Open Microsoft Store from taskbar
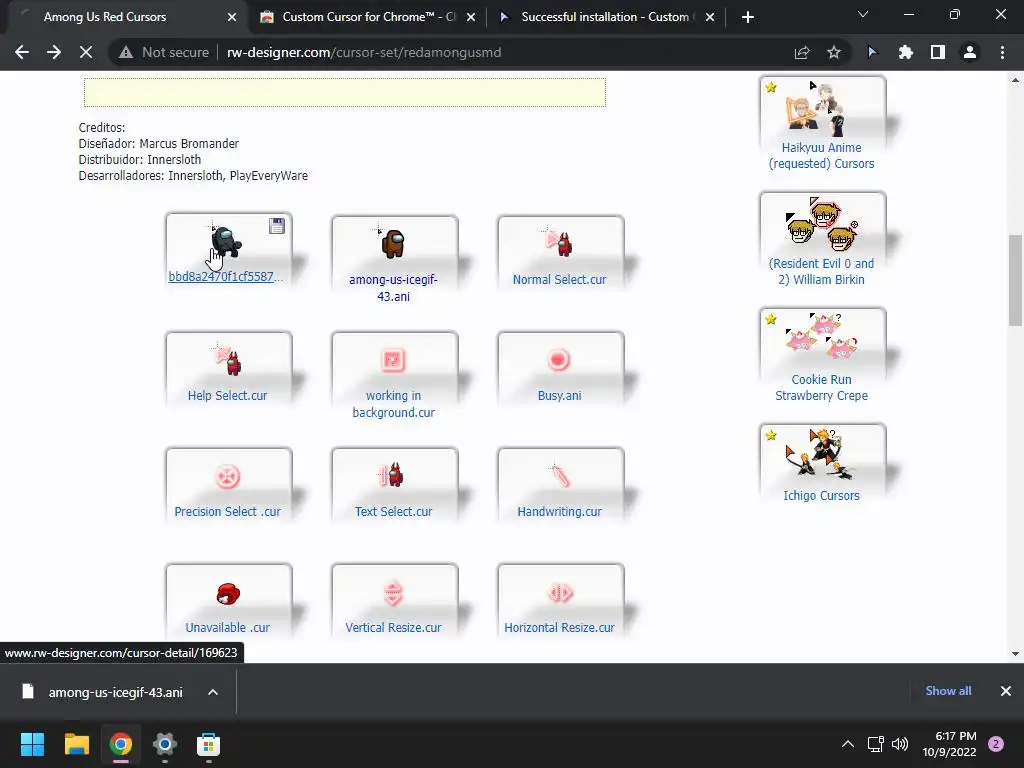This screenshot has width=1024, height=768. click(208, 744)
